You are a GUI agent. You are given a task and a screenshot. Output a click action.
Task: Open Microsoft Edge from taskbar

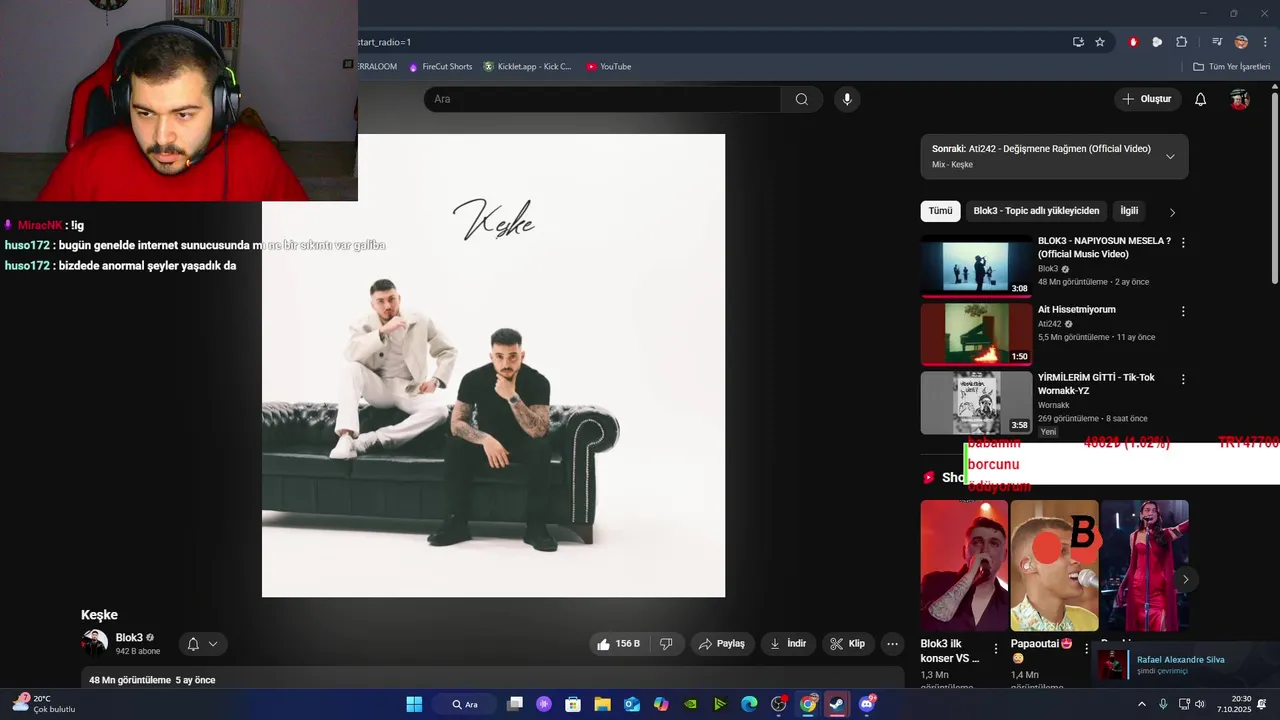pos(749,704)
